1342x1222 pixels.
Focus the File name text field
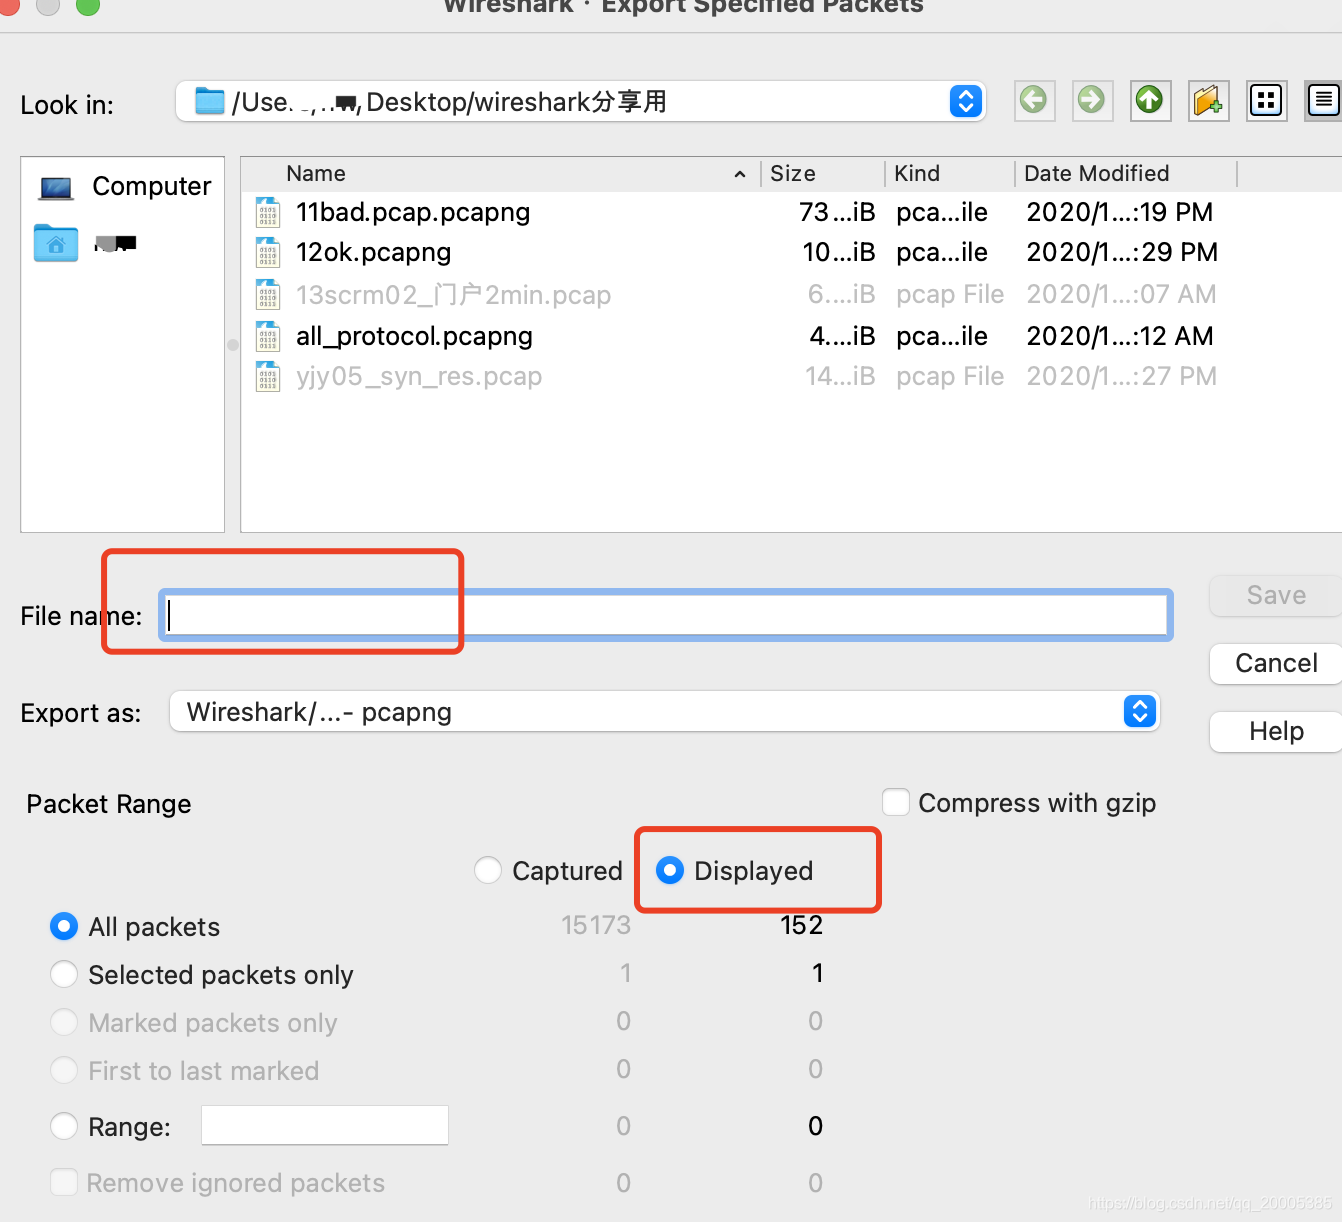666,615
